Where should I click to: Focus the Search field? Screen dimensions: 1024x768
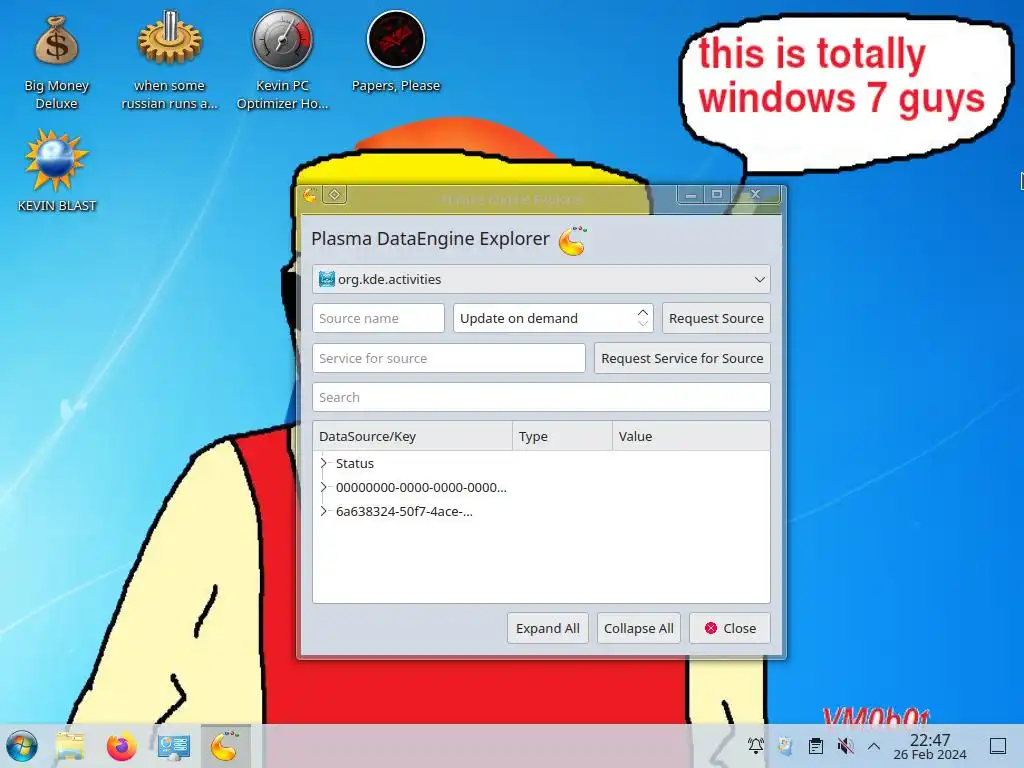[541, 397]
